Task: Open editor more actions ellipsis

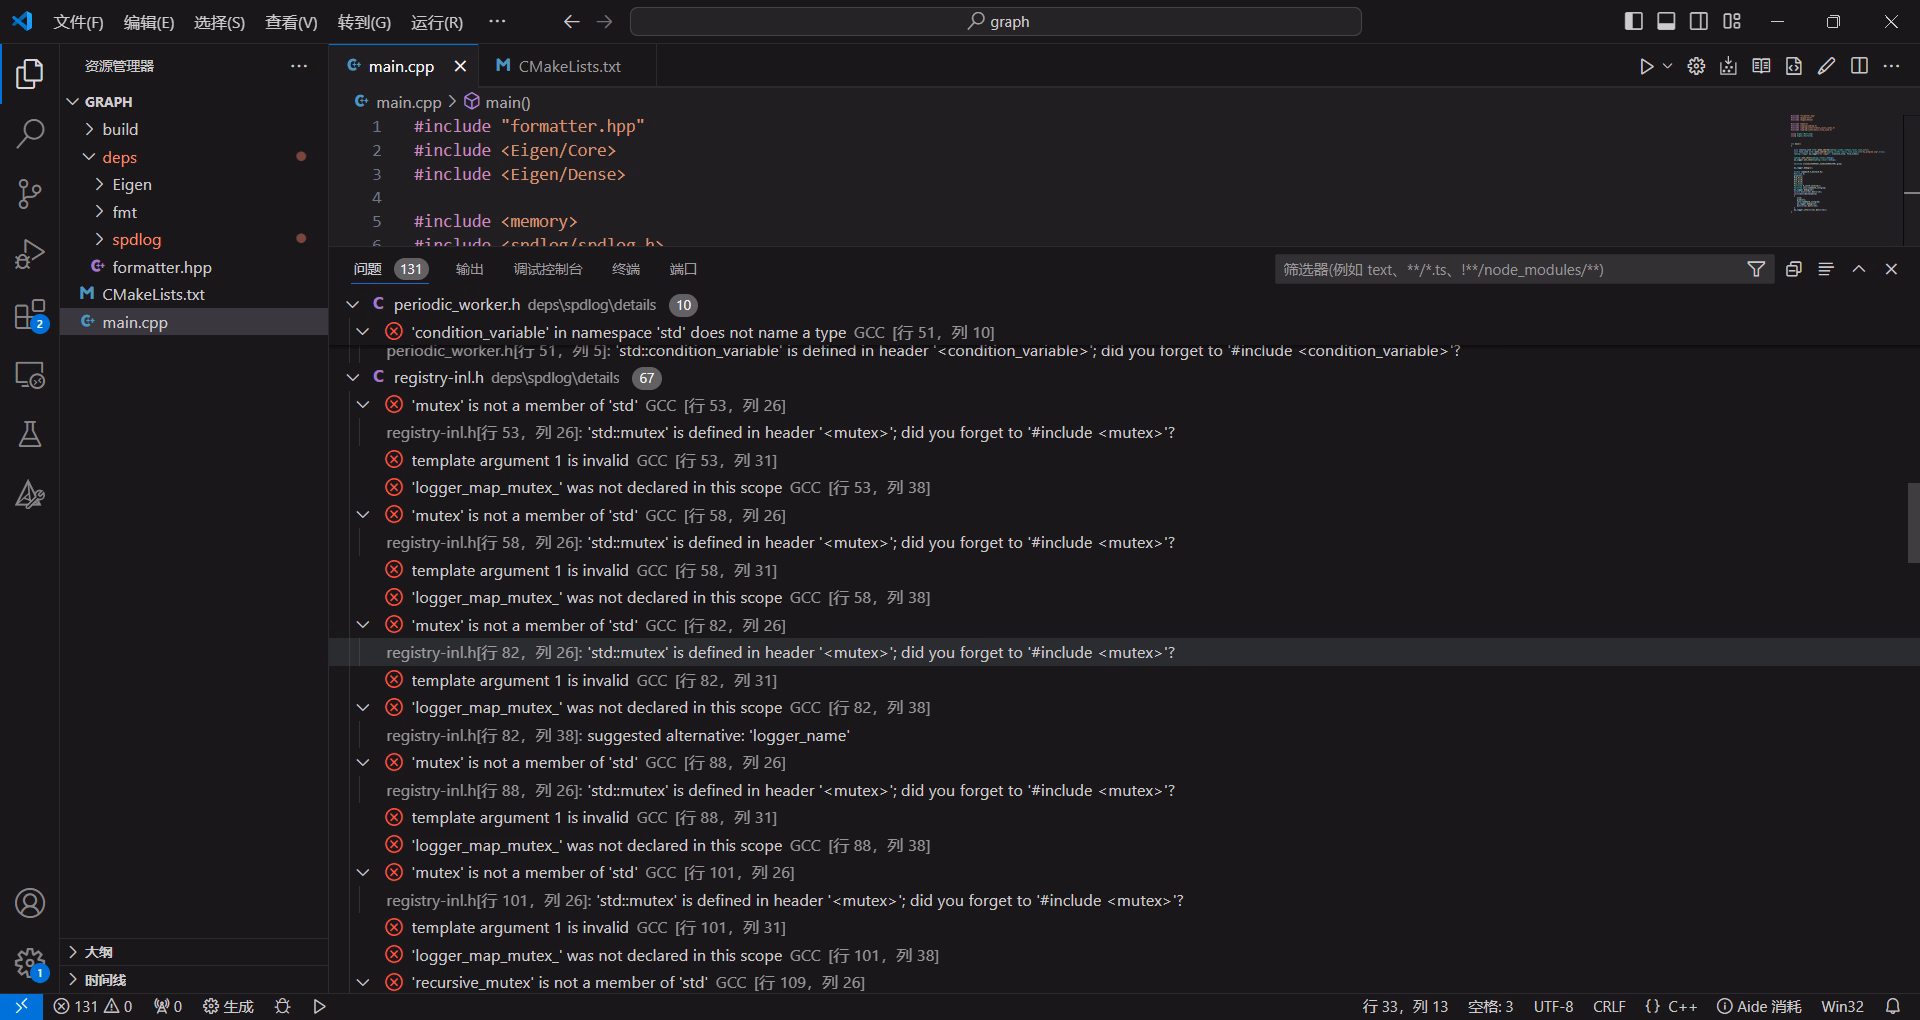Action: point(1891,66)
